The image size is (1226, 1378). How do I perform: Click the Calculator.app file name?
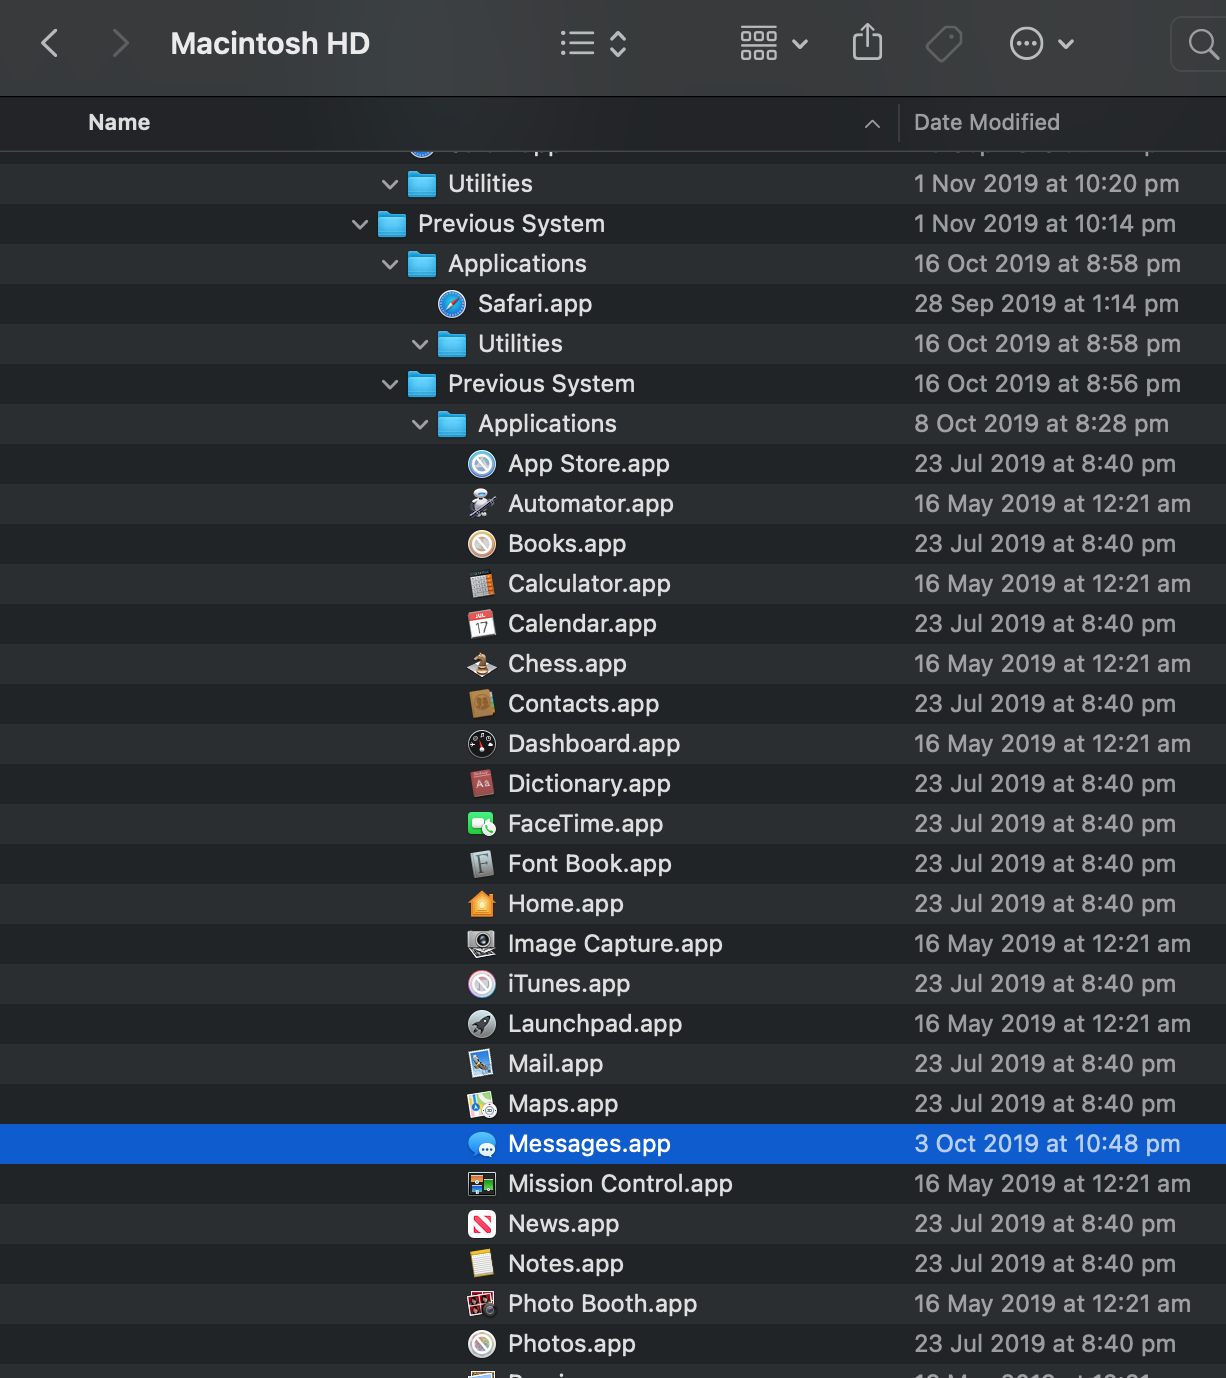[x=589, y=584]
